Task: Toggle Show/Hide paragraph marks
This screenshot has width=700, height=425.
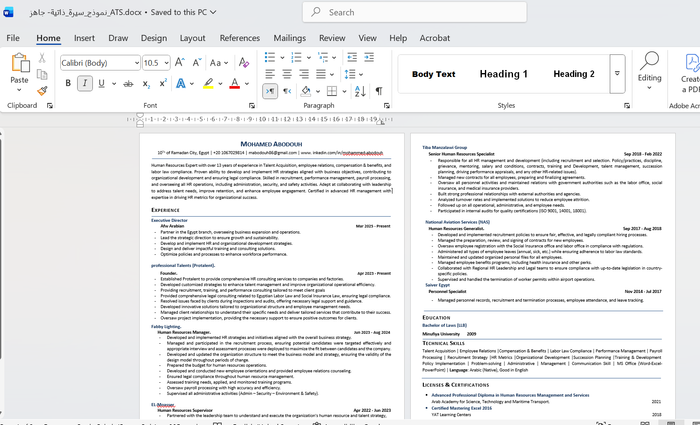Action: tap(379, 91)
